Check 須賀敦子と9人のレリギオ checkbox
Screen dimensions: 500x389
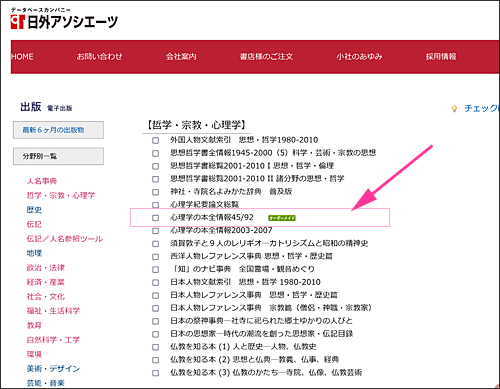[155, 244]
